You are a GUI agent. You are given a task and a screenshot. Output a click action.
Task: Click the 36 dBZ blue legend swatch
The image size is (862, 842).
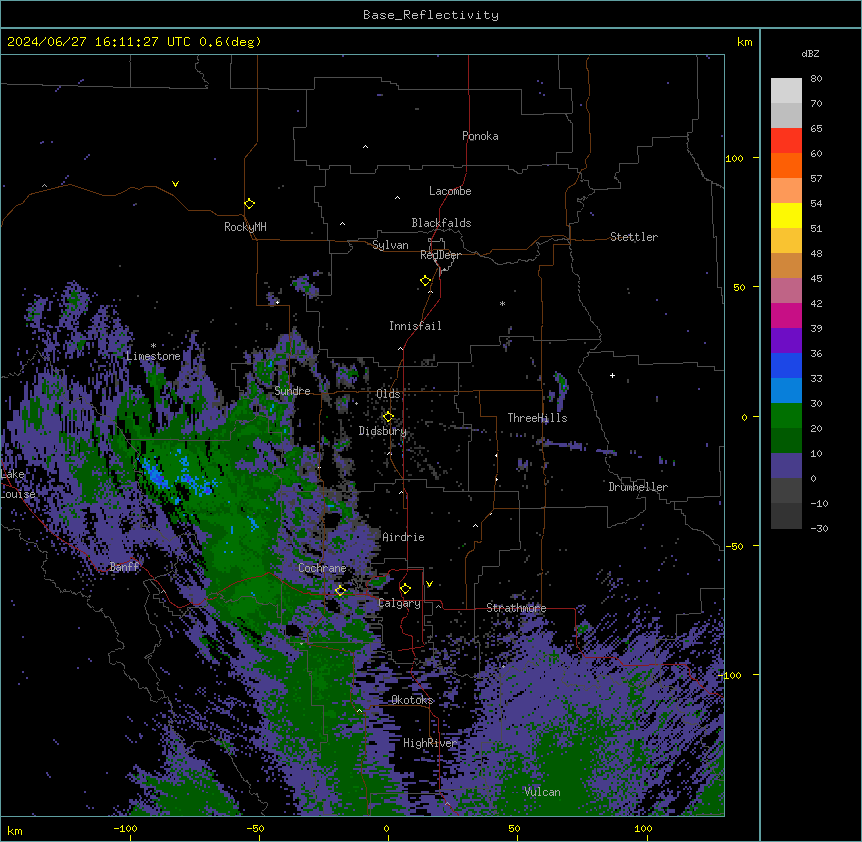[786, 365]
